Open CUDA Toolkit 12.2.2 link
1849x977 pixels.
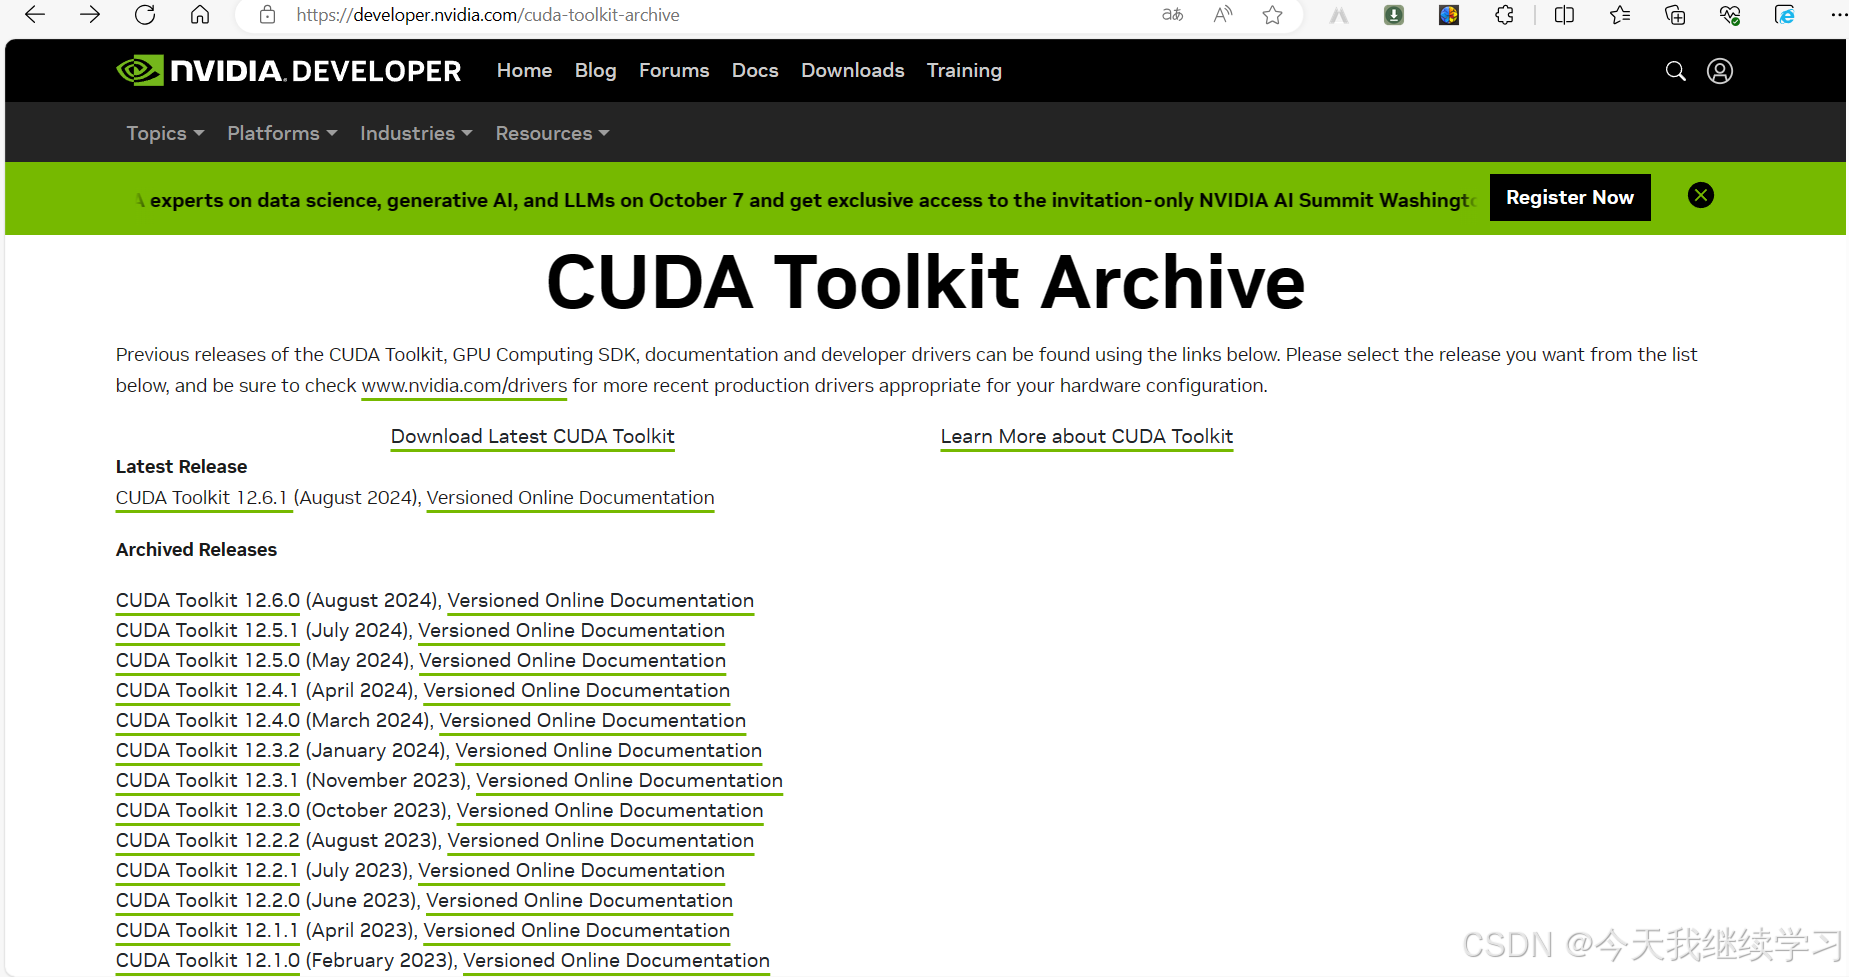(208, 841)
